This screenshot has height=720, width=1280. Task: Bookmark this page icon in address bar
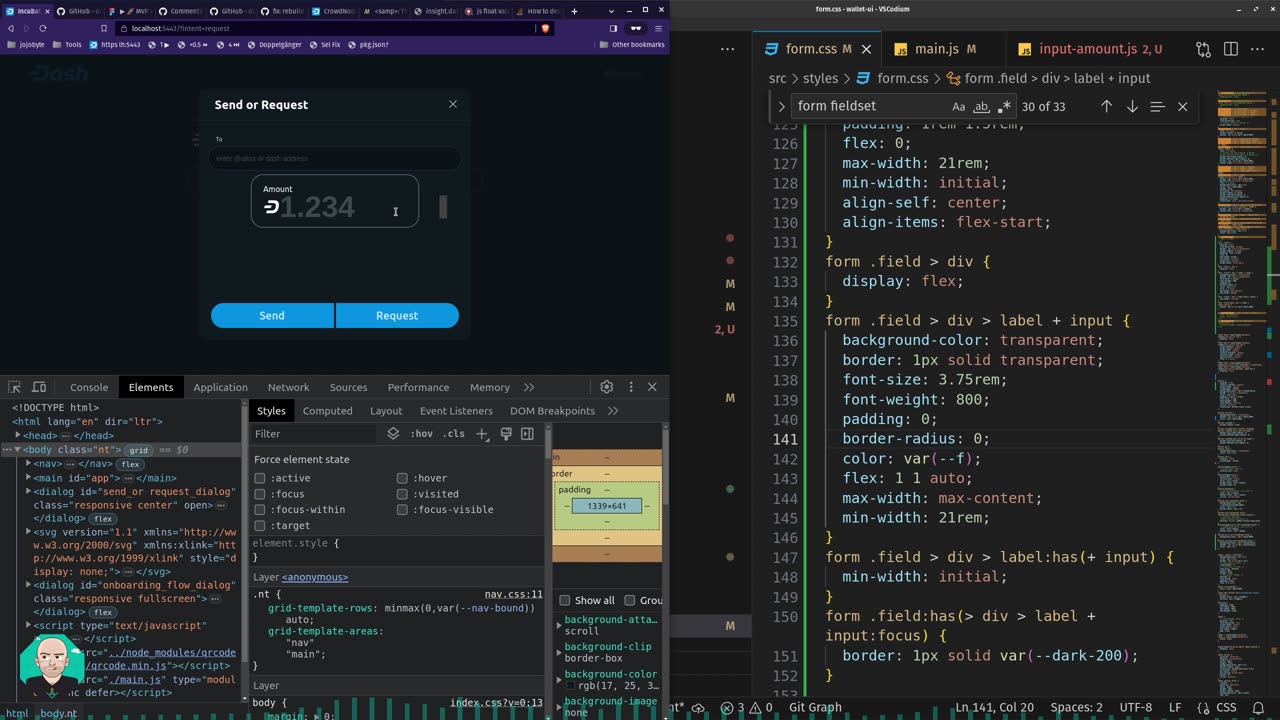(103, 28)
